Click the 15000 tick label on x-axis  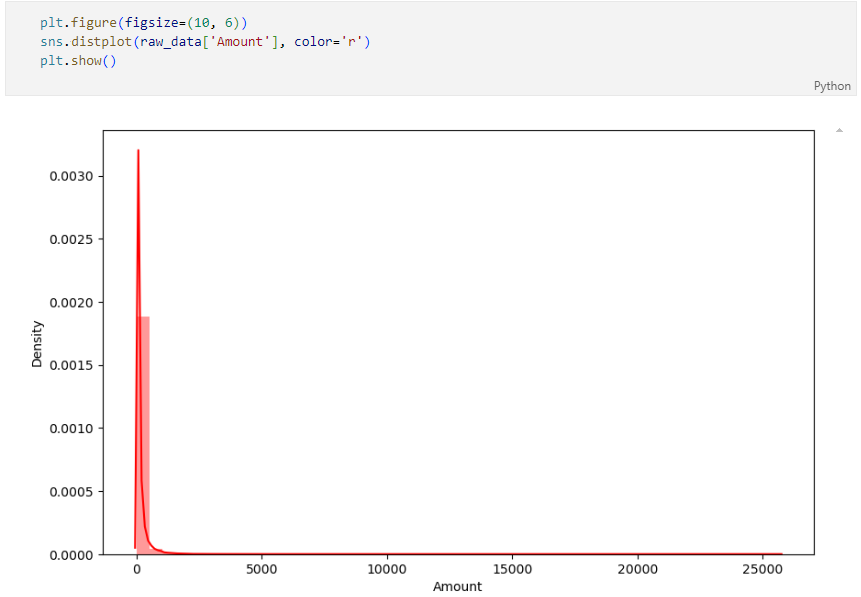click(x=512, y=570)
